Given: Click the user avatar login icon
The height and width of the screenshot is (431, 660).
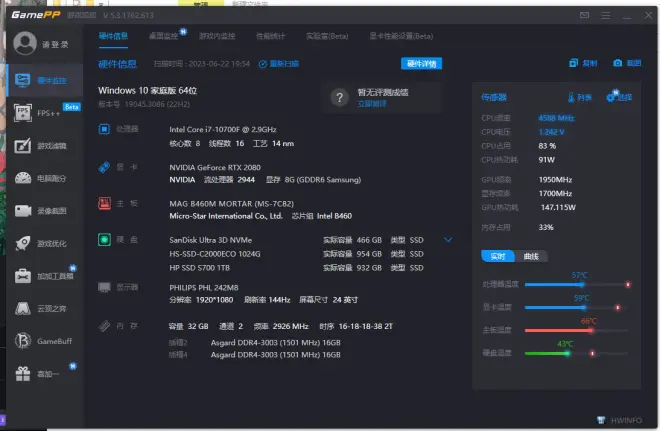Looking at the screenshot, I should 25,43.
